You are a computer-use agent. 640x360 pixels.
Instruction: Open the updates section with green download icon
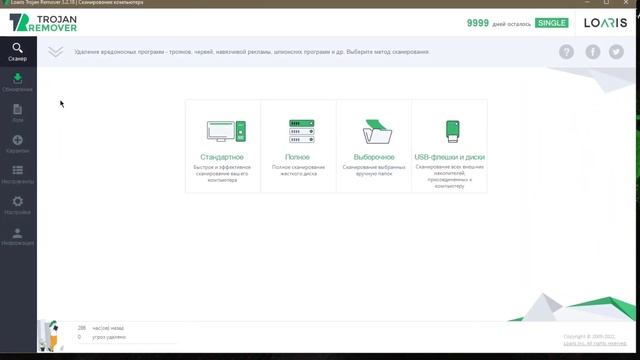[x=18, y=82]
